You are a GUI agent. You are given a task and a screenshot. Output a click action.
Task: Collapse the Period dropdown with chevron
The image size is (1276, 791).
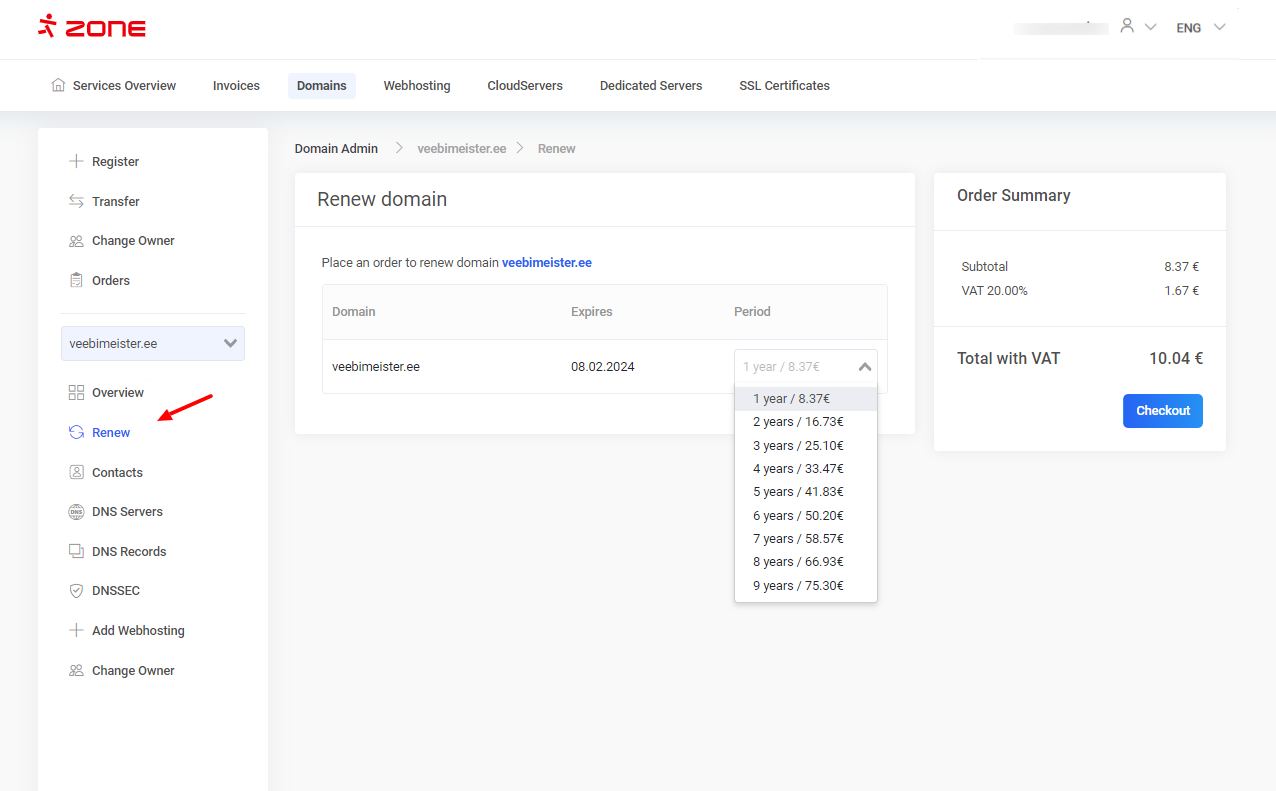pyautogui.click(x=865, y=367)
